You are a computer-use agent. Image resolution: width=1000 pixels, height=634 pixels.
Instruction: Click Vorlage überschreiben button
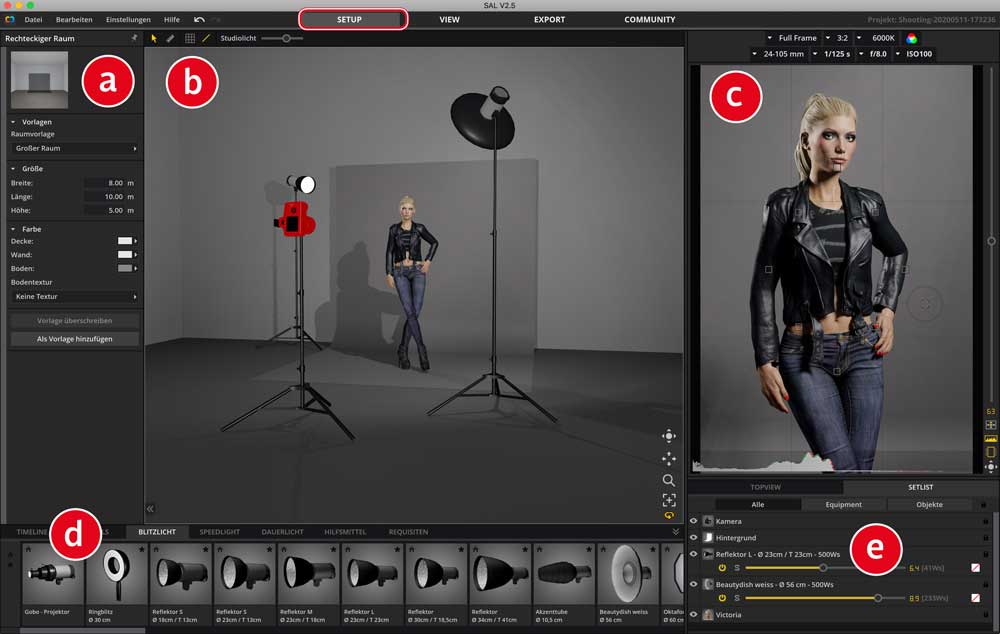75,321
